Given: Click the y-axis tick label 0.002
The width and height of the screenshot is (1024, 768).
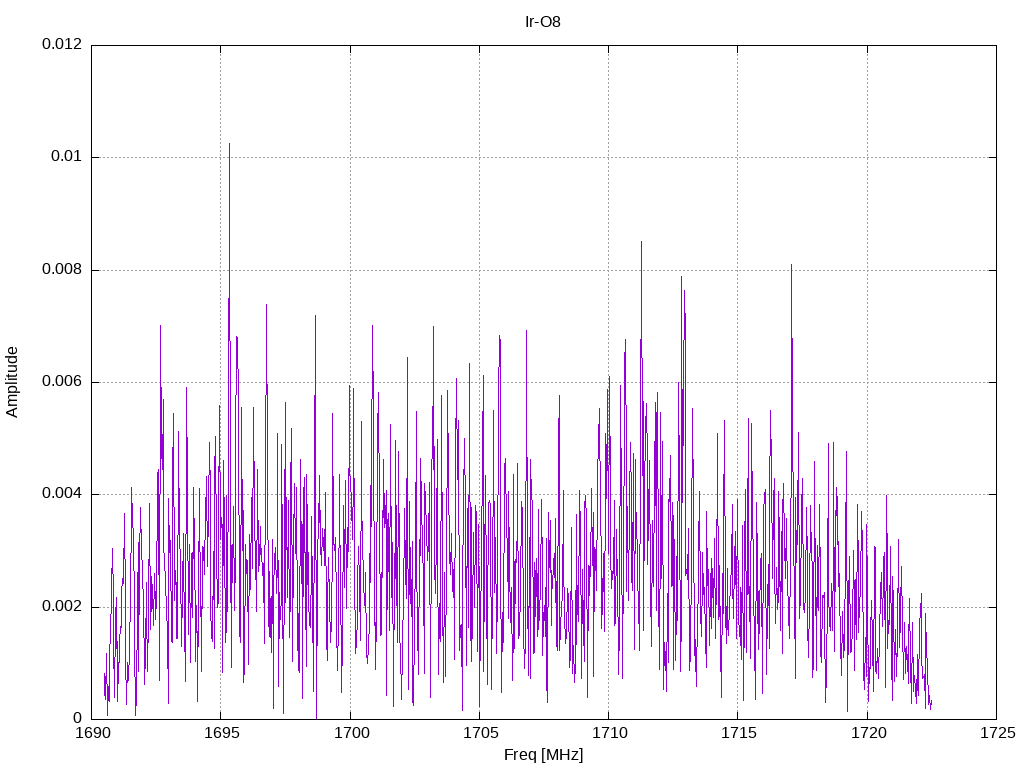Looking at the screenshot, I should pyautogui.click(x=62, y=606).
